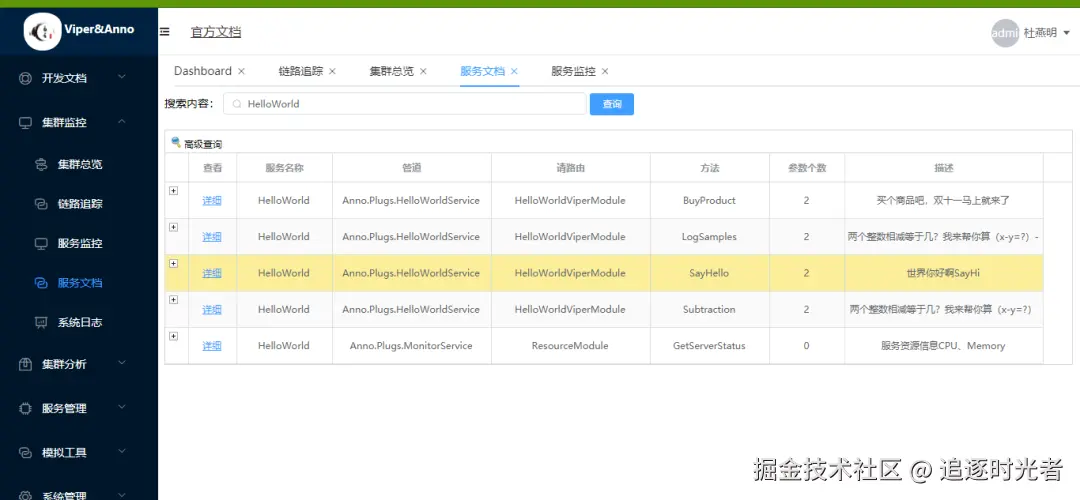Open 链路追踪 in the sidebar
The height and width of the screenshot is (500, 1080).
point(80,204)
